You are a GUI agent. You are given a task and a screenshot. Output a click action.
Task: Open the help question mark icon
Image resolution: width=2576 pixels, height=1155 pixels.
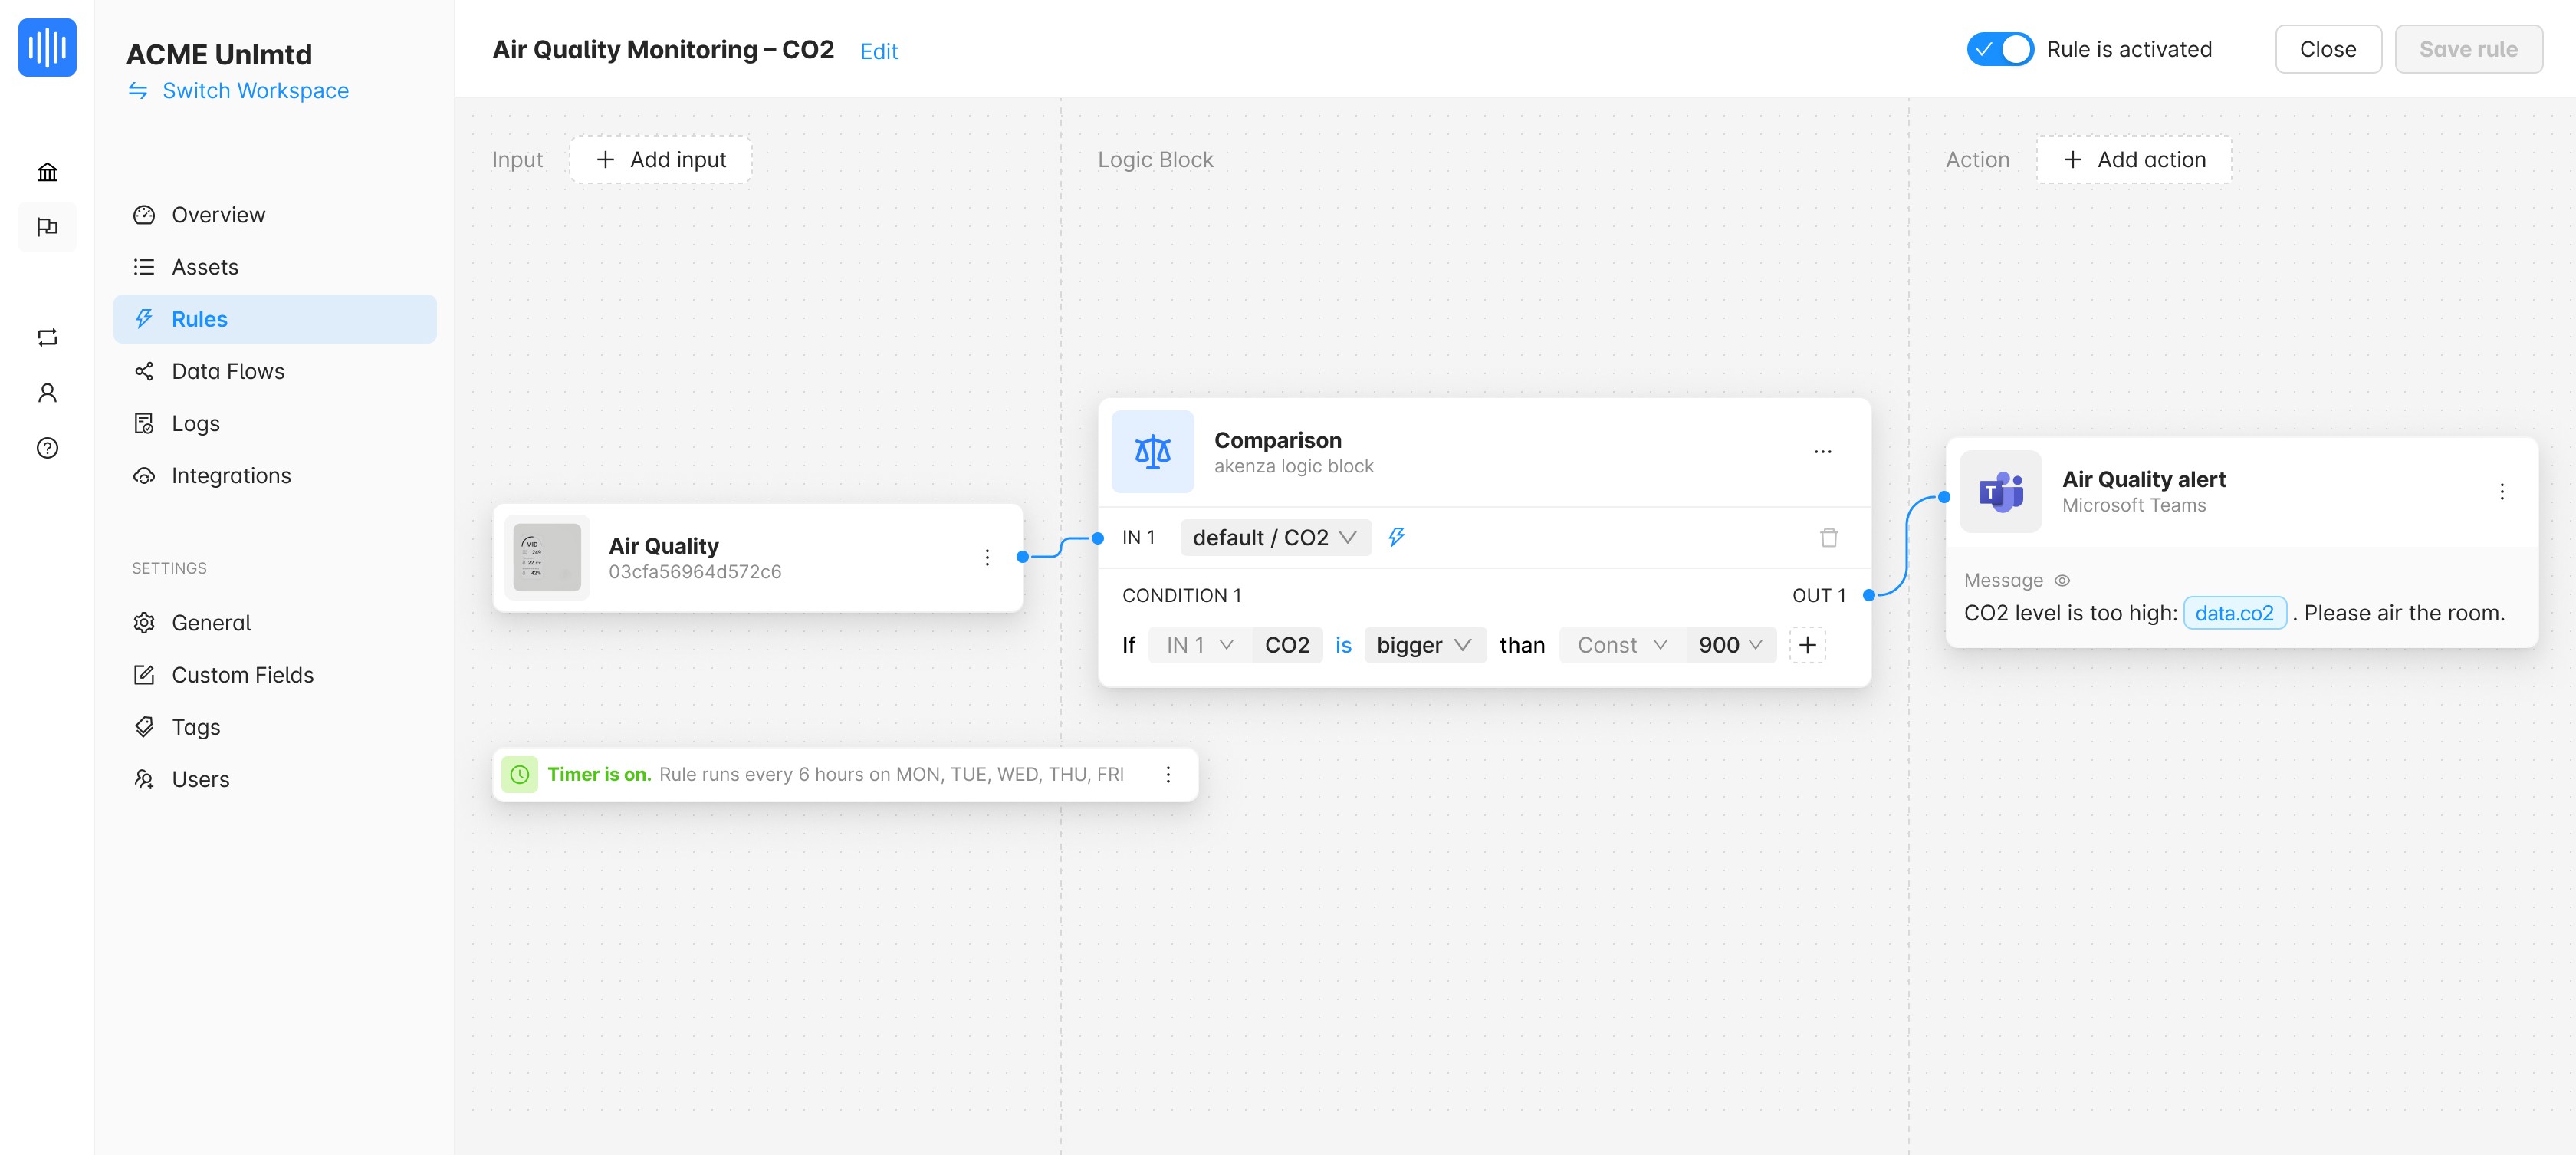47,447
